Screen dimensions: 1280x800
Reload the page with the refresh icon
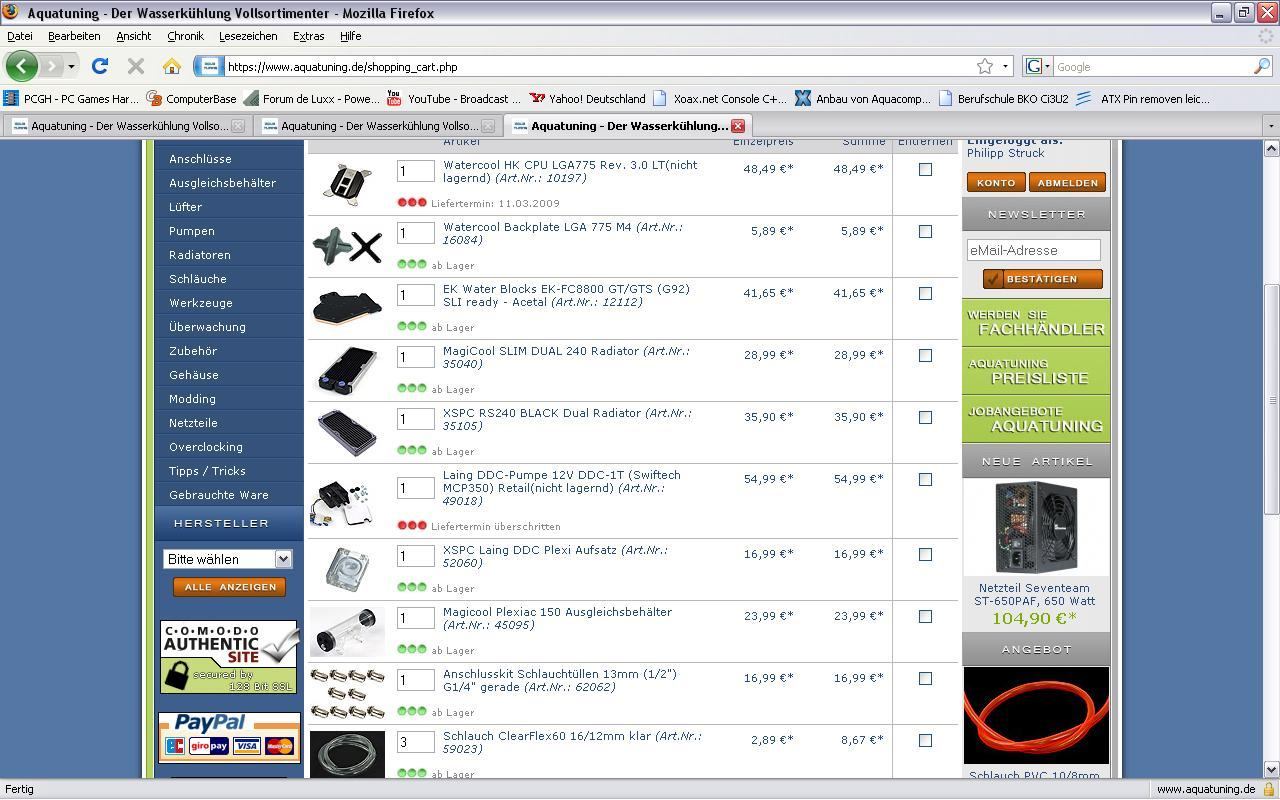point(99,66)
